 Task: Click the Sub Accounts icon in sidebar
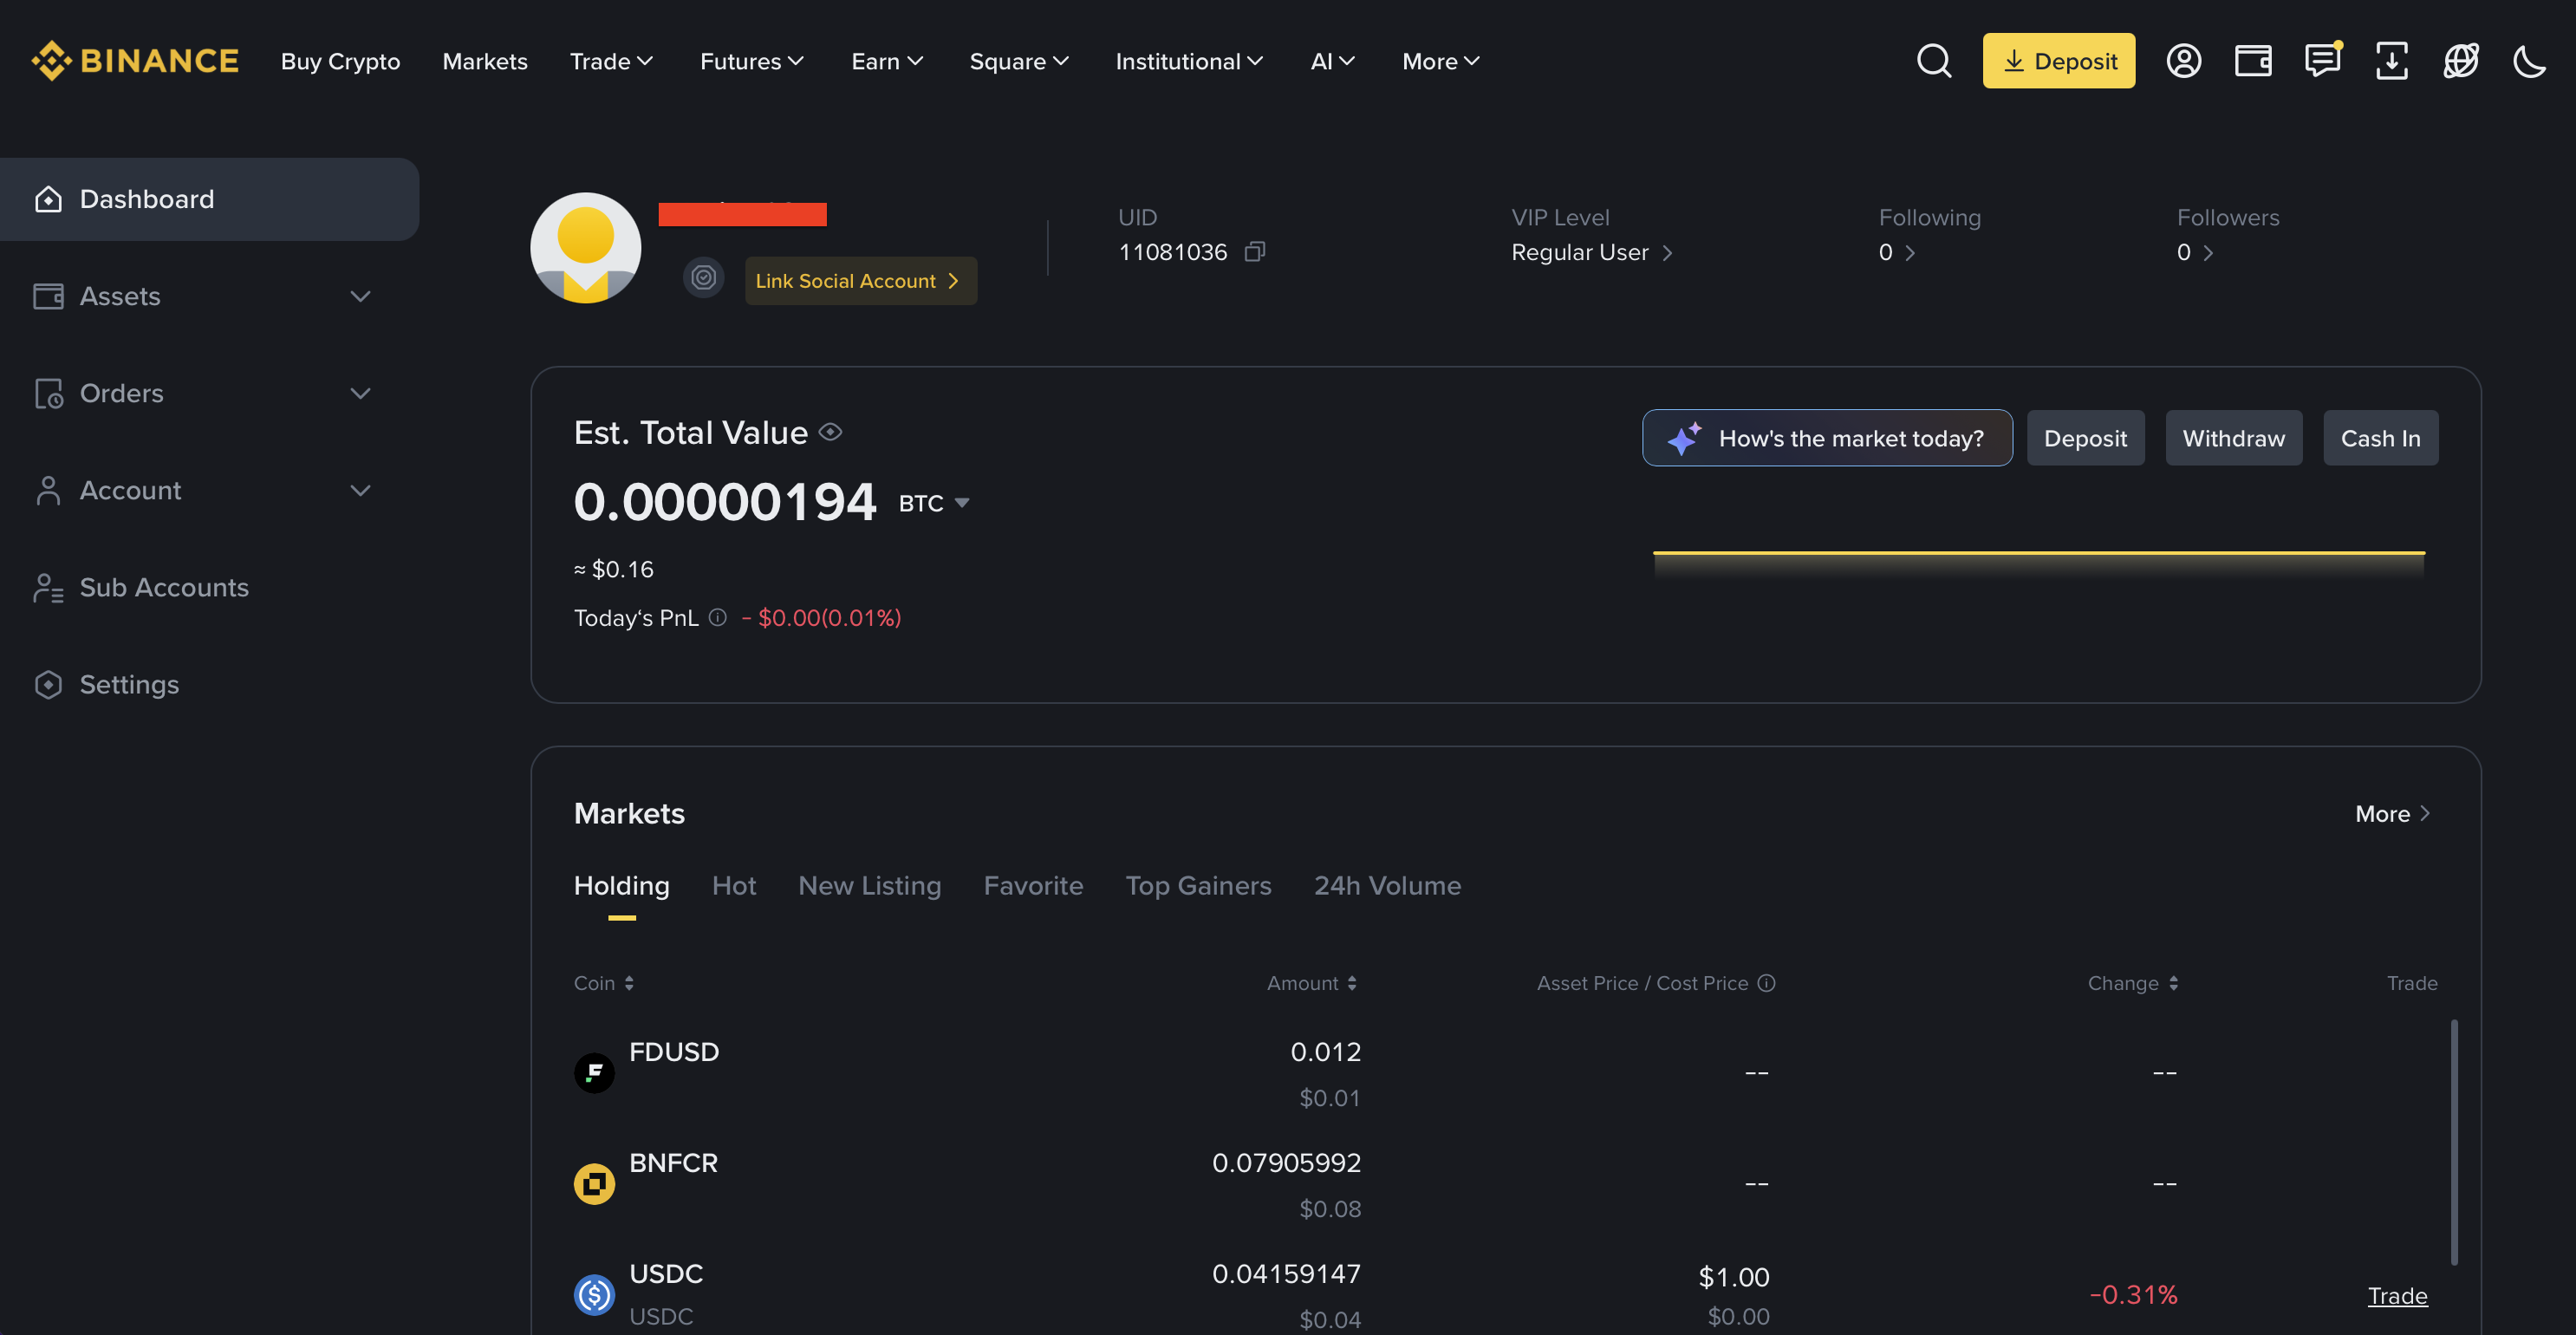(48, 587)
